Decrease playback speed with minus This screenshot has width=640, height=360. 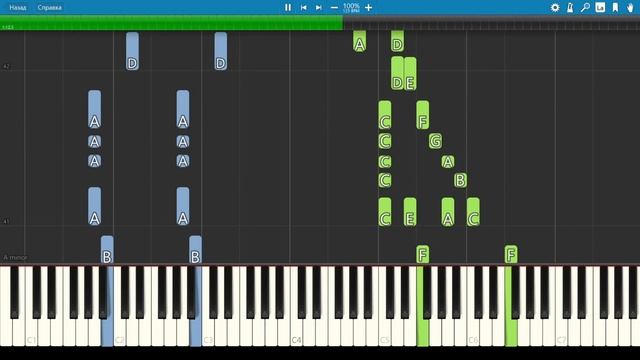click(334, 7)
